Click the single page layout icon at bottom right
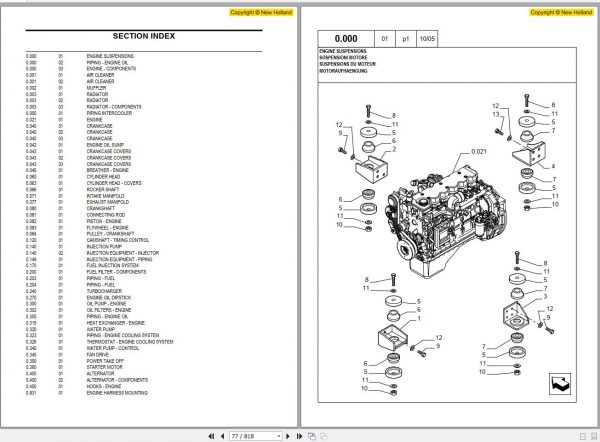The width and height of the screenshot is (600, 442). pyautogui.click(x=583, y=436)
